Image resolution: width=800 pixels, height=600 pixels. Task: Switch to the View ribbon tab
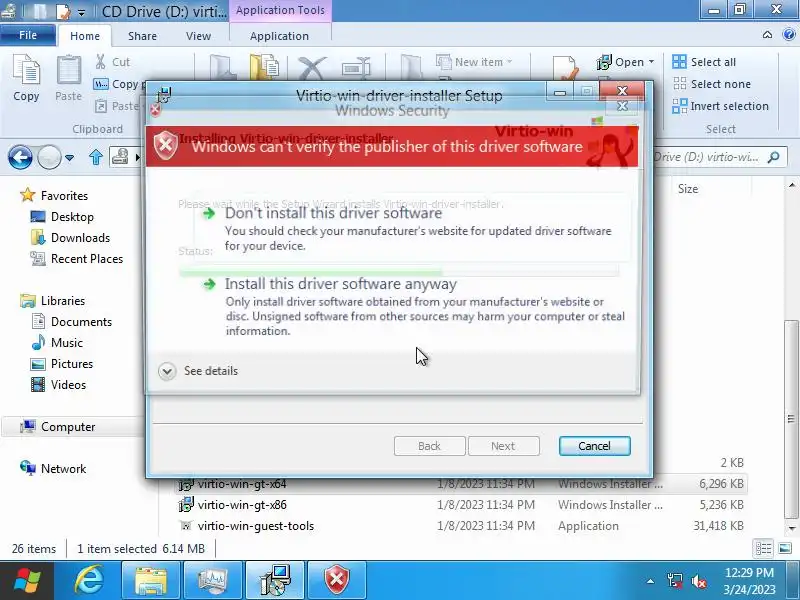198,36
